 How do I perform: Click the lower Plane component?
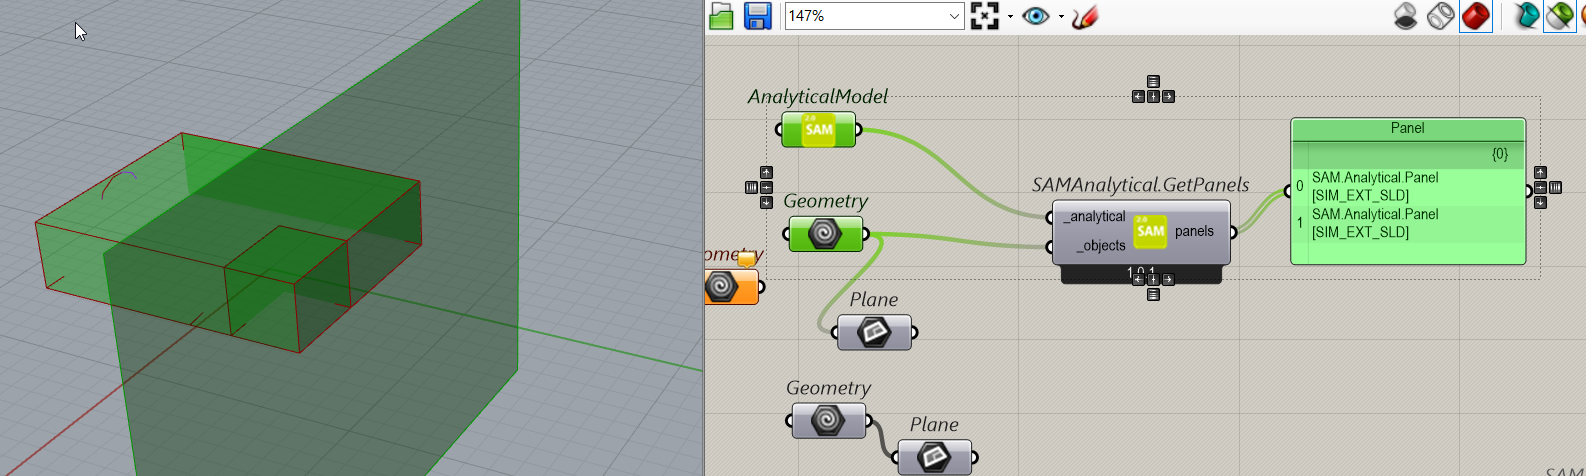[x=934, y=457]
